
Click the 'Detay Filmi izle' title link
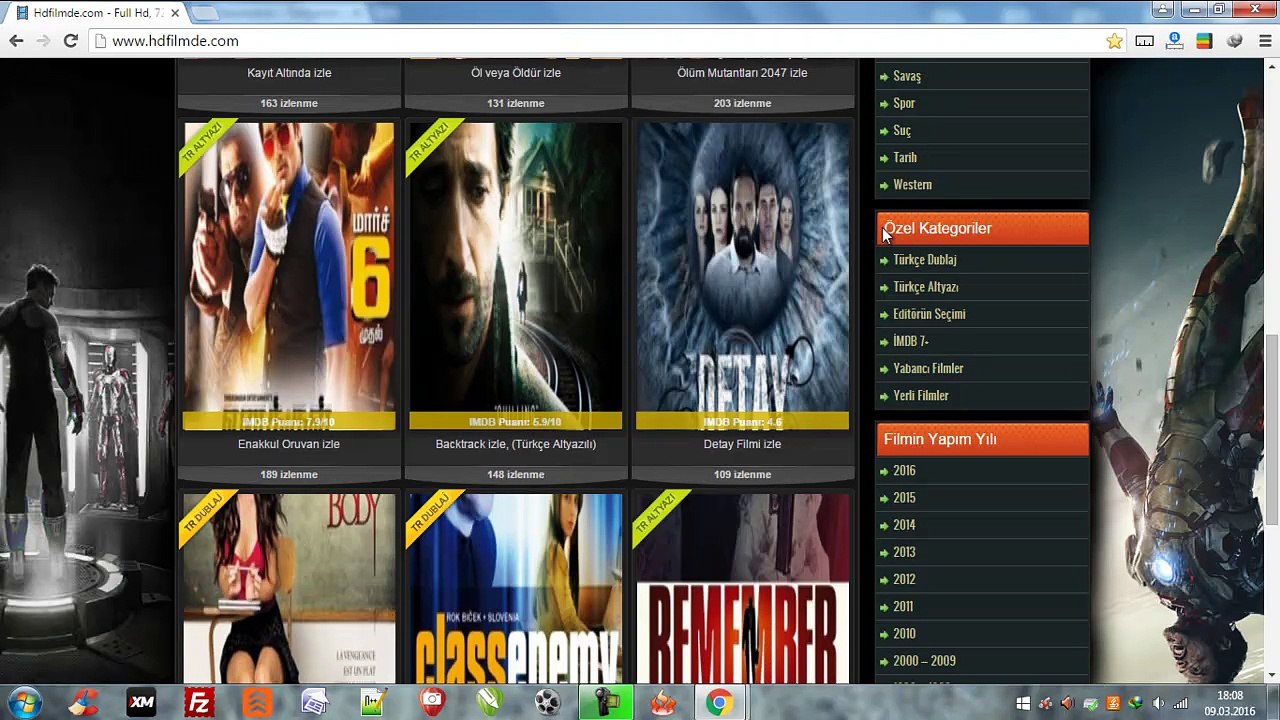[742, 444]
